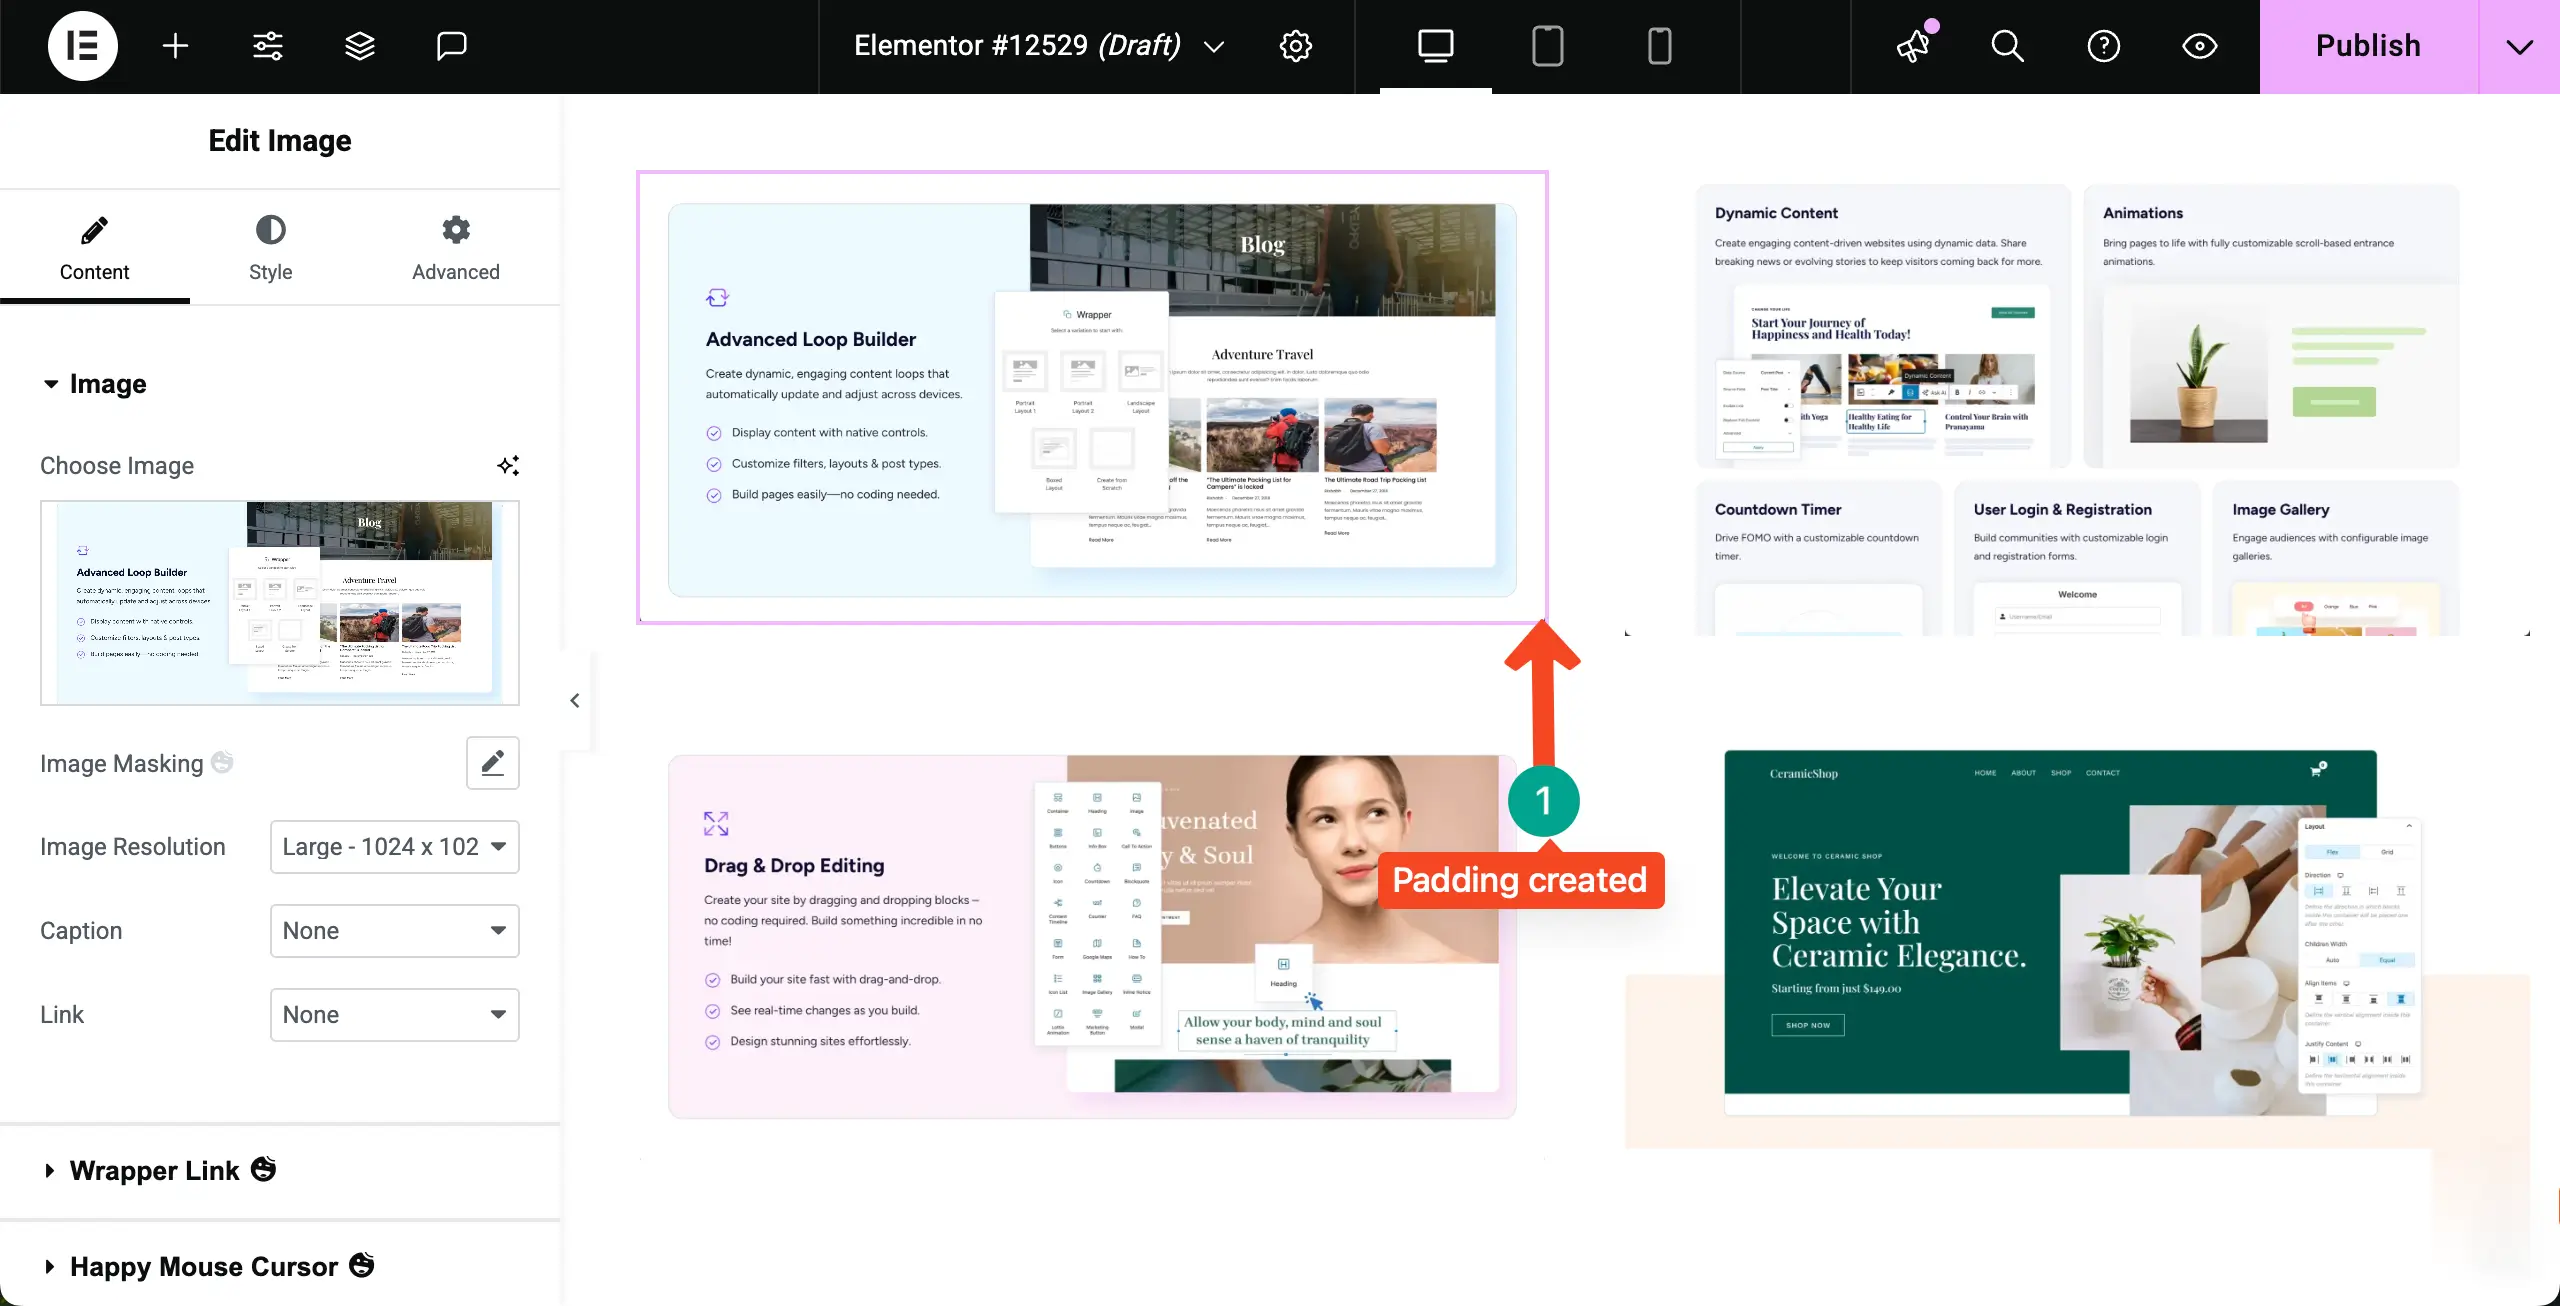Screen dimensions: 2560x1306
Task: Switch to tablet responsive view
Action: [x=1547, y=46]
